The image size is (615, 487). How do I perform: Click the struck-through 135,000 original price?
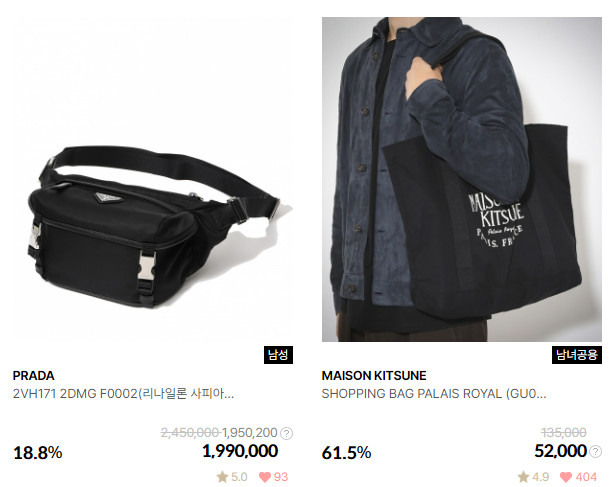[564, 433]
